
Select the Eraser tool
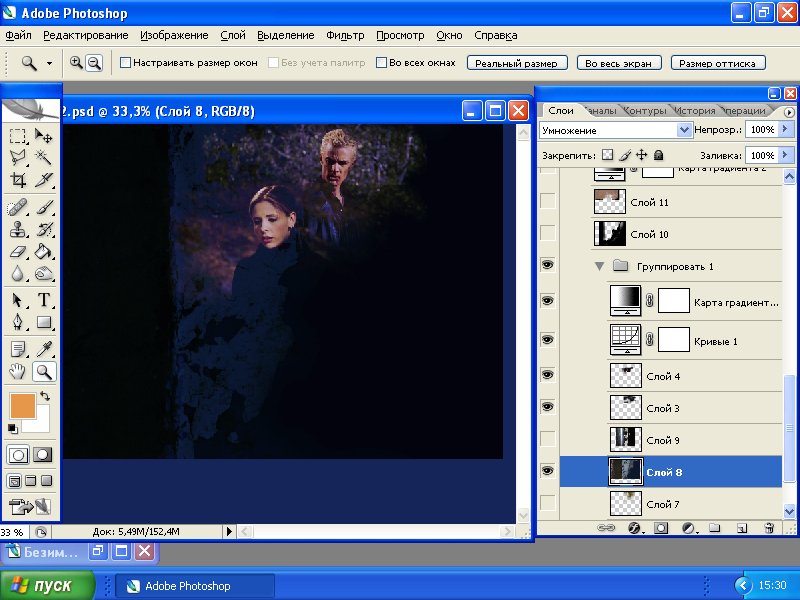tap(18, 251)
